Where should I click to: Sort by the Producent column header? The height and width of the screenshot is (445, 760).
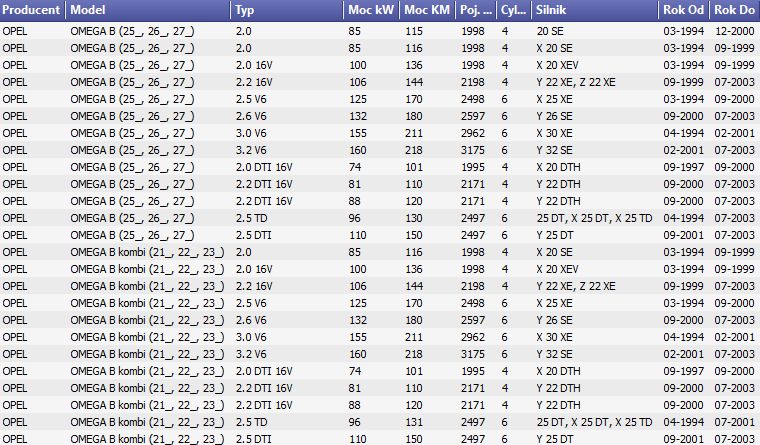pos(32,10)
